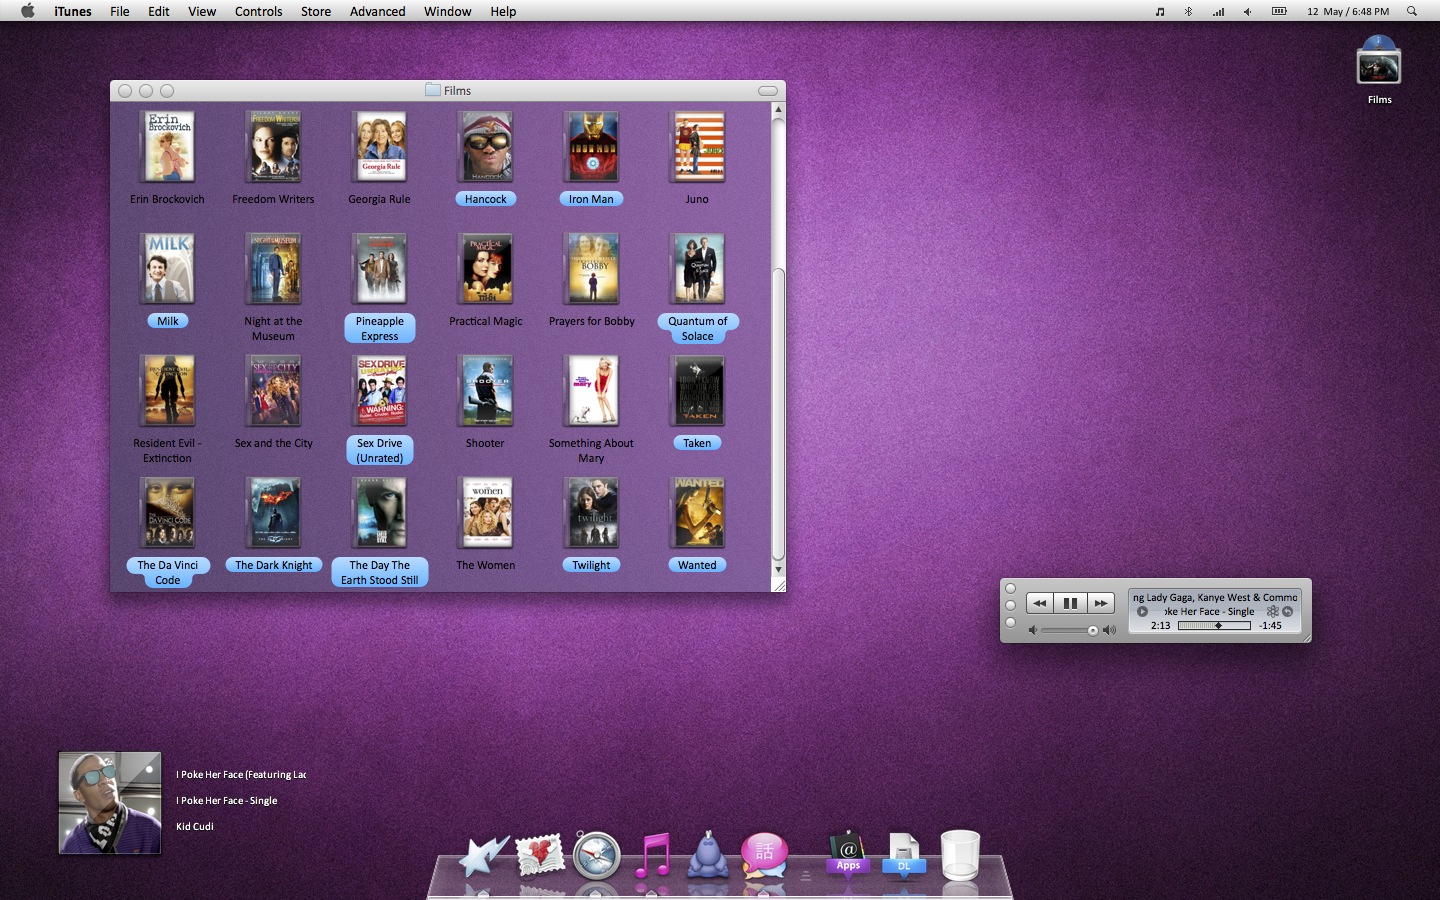Click the Sex Drive (Unrated) cover
This screenshot has width=1440, height=900.
[x=380, y=391]
